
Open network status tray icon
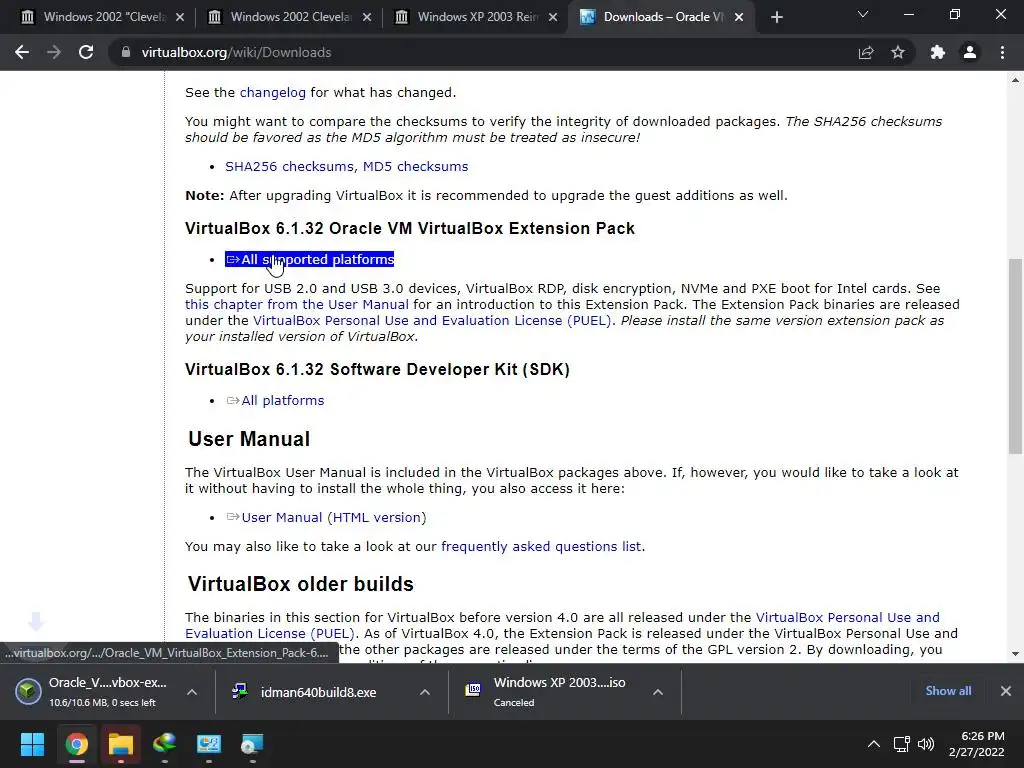[x=902, y=744]
